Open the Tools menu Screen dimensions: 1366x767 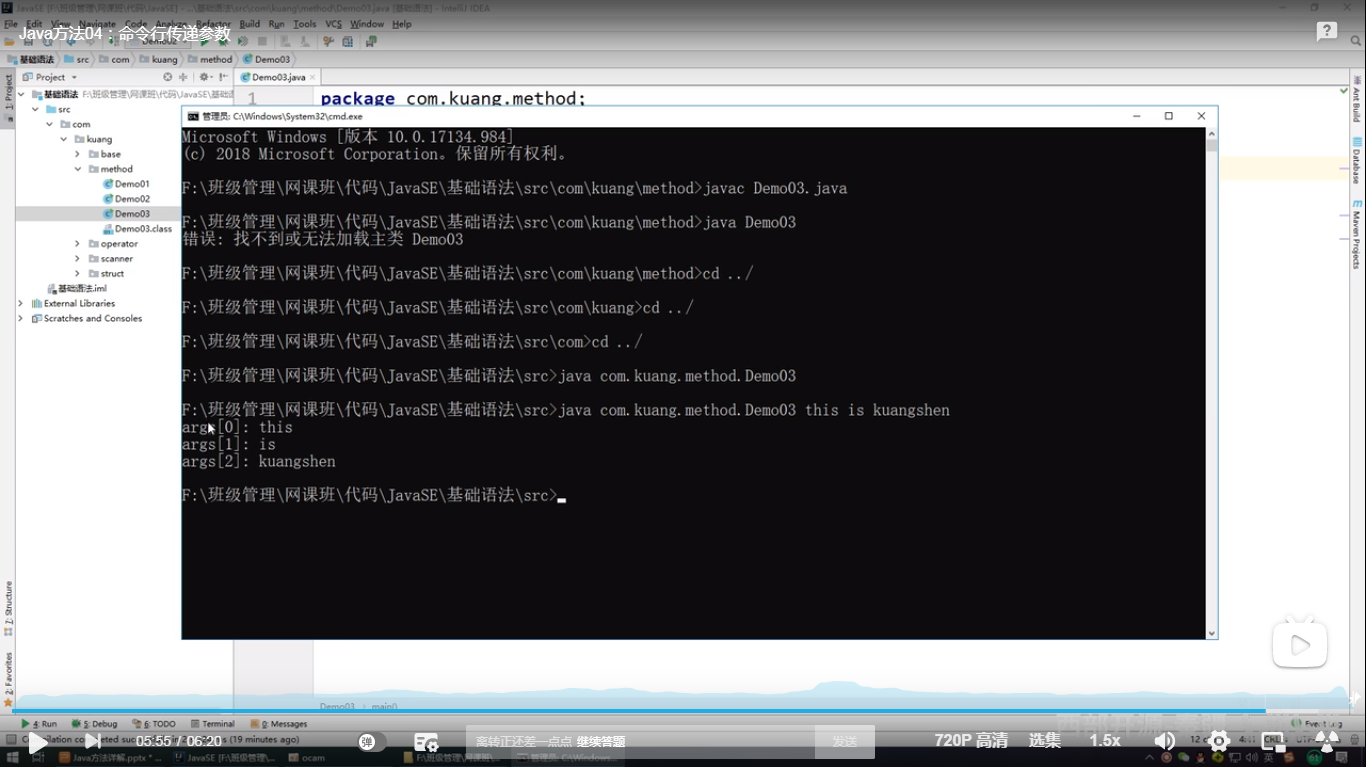[305, 24]
